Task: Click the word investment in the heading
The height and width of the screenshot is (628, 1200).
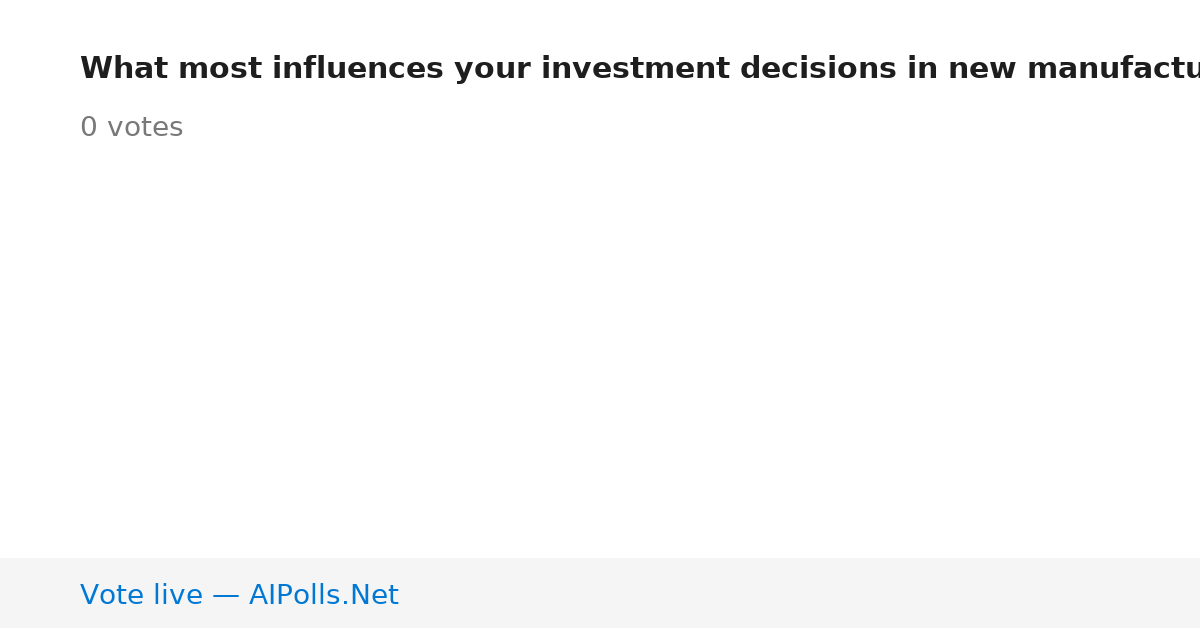Action: point(636,69)
